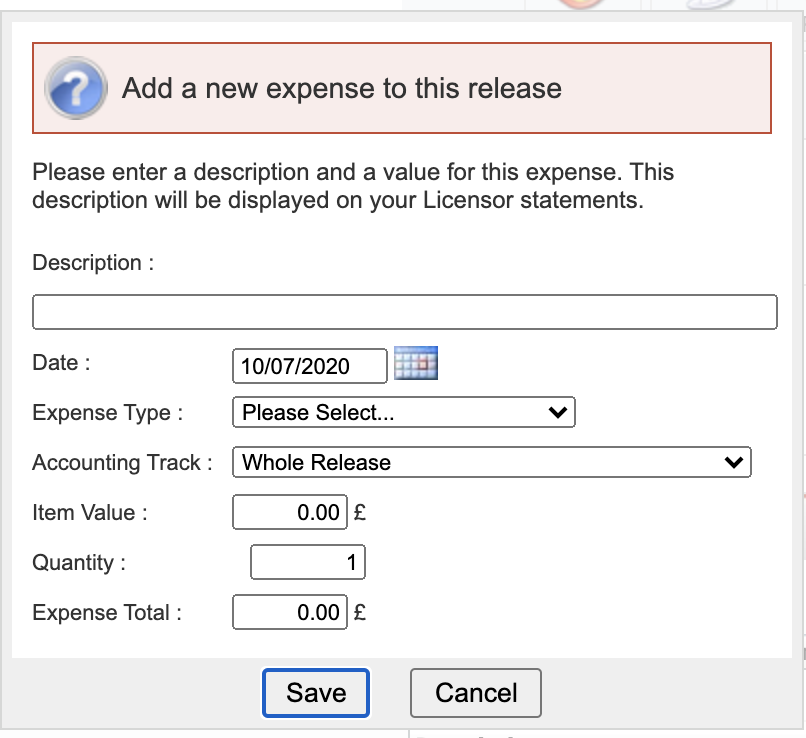Open the calendar date picker icon
Viewport: 806px width, 738px height.
(x=416, y=364)
